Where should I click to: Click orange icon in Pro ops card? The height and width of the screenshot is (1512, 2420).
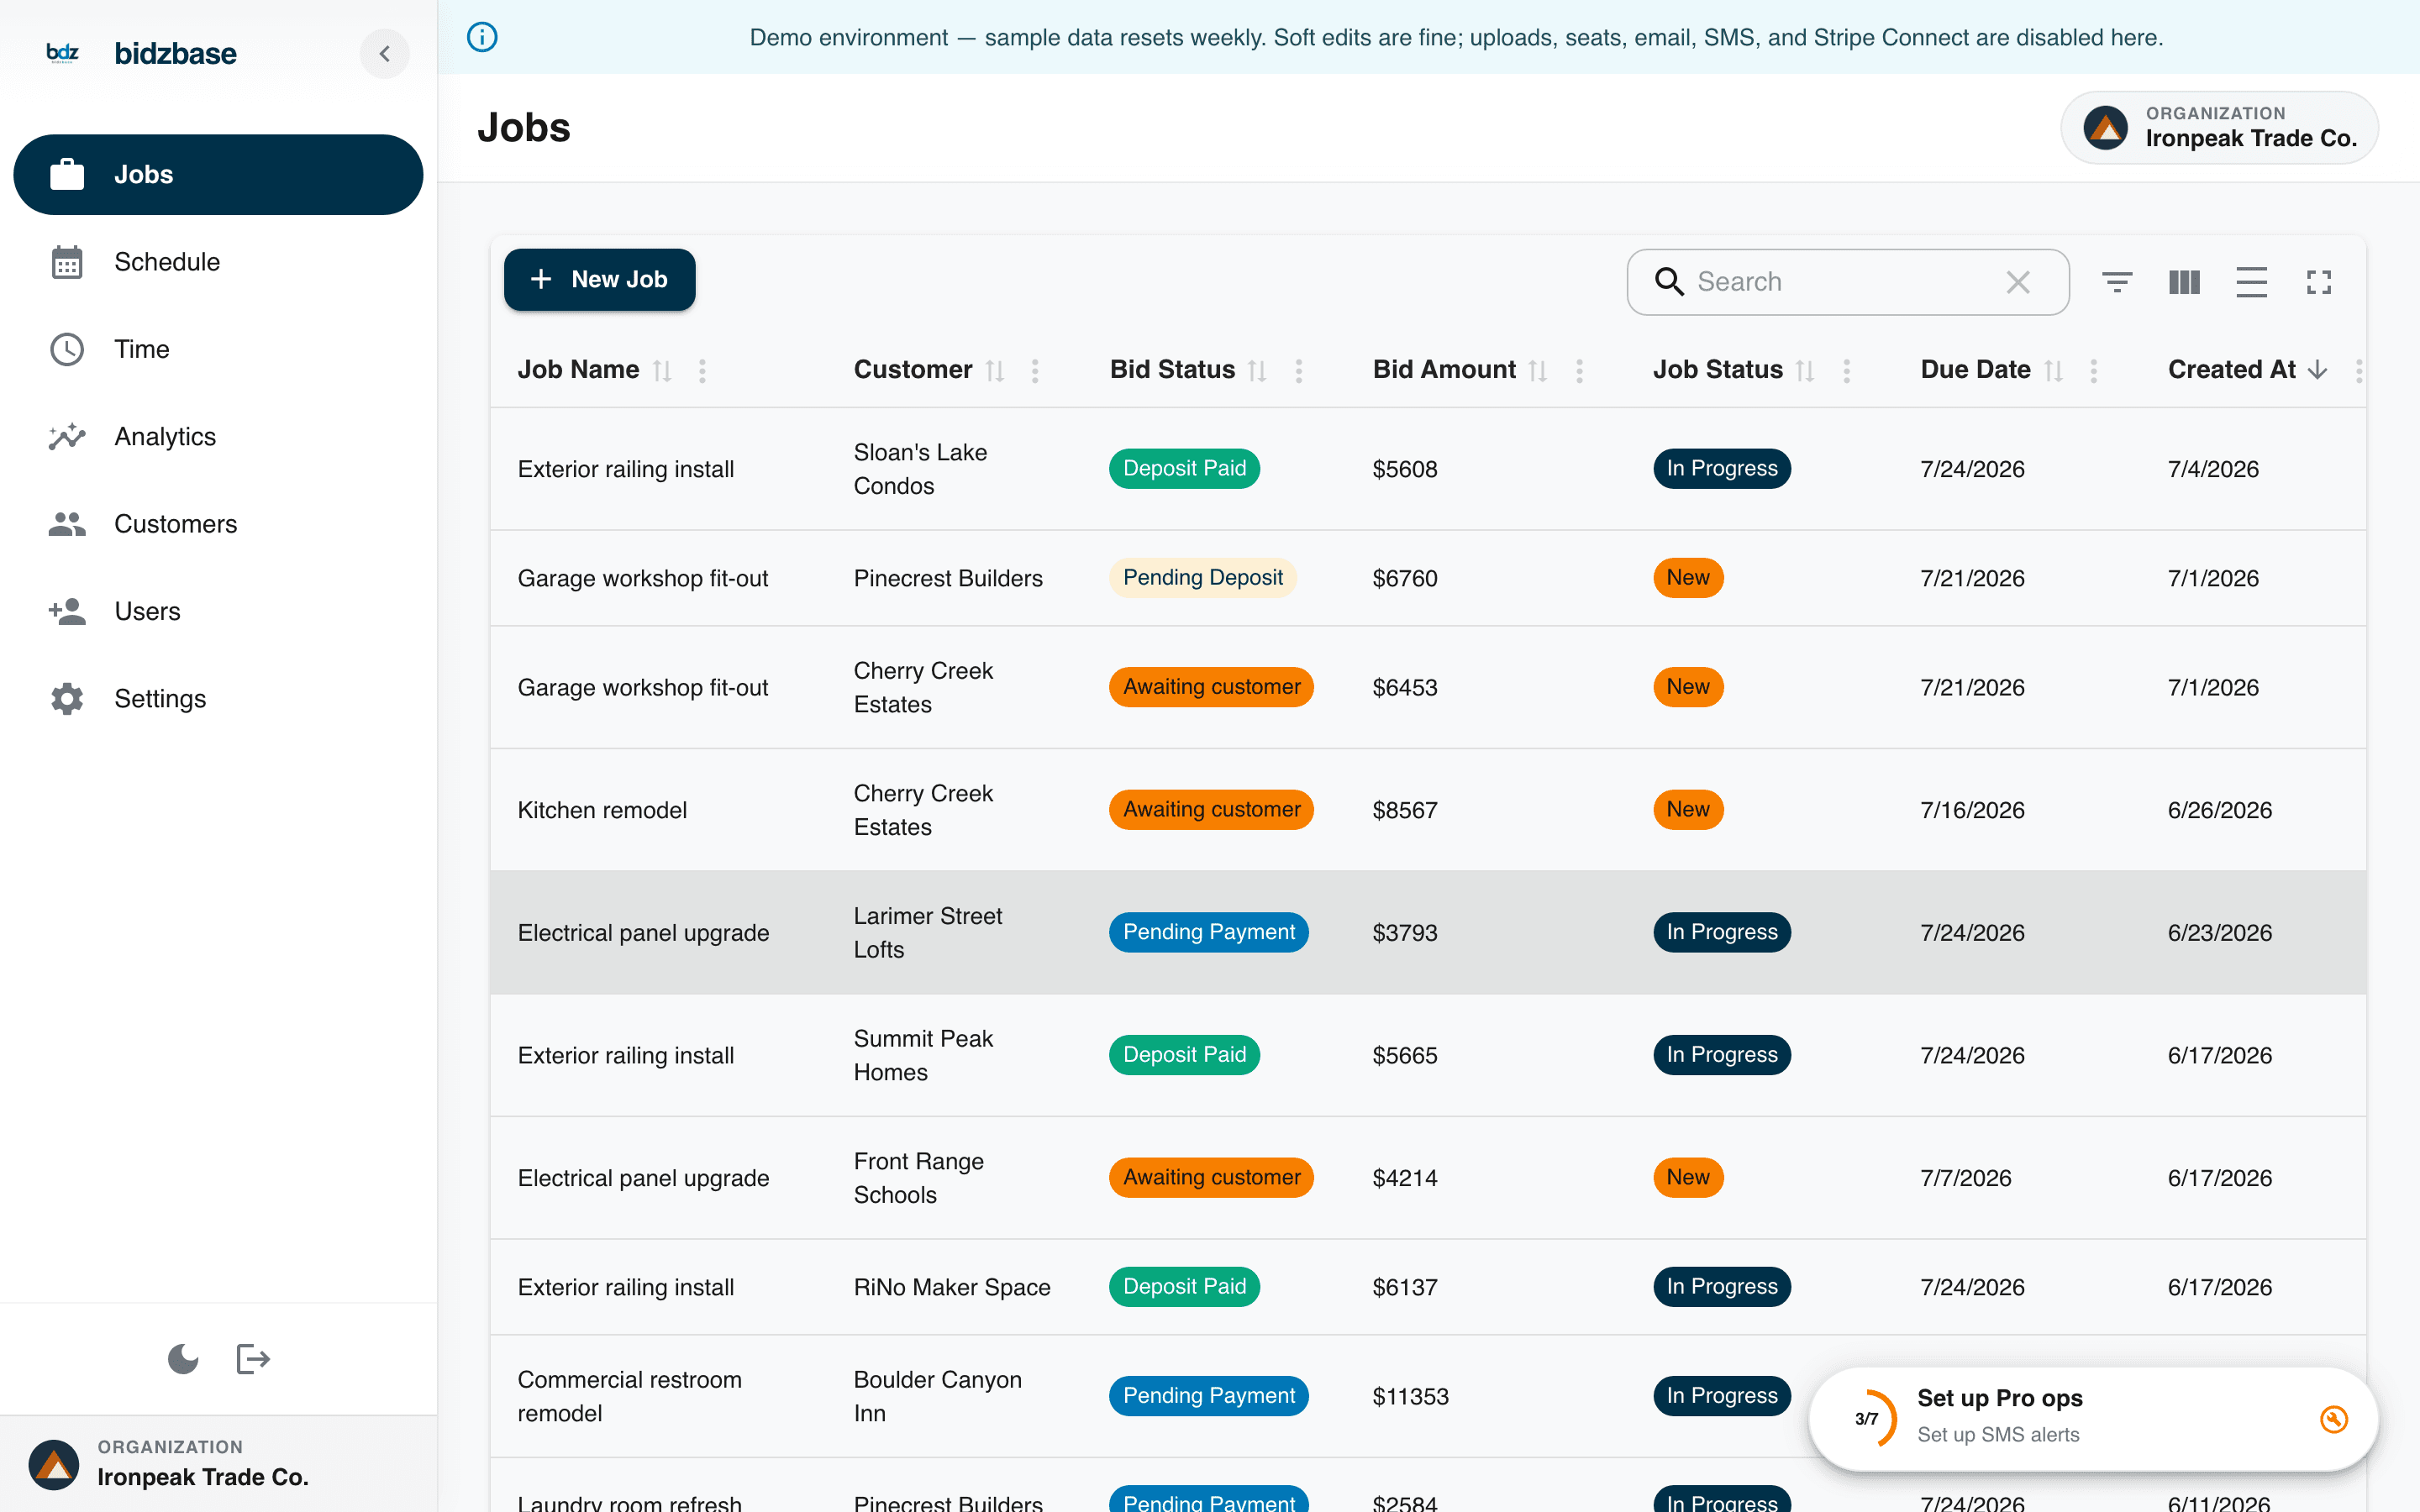click(x=2334, y=1419)
